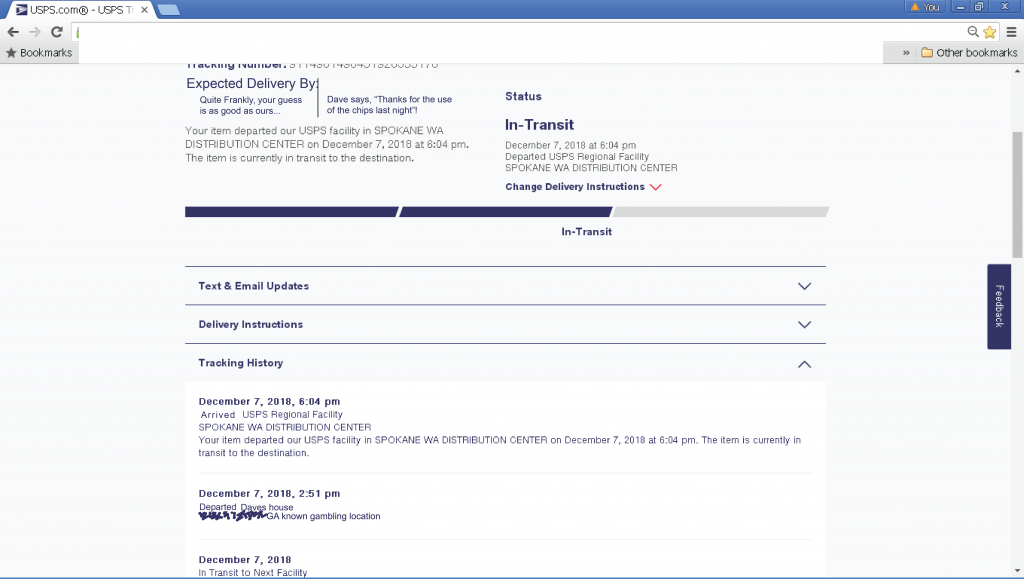Screen dimensions: 1024x579
Task: Open the Bookmarks star shortcut
Action: [x=39, y=53]
